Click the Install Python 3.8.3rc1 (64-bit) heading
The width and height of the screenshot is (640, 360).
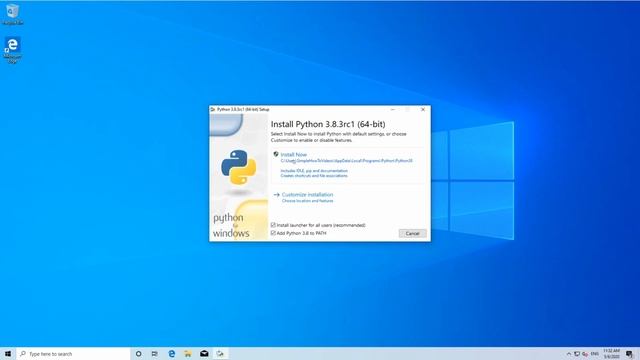pyautogui.click(x=328, y=124)
